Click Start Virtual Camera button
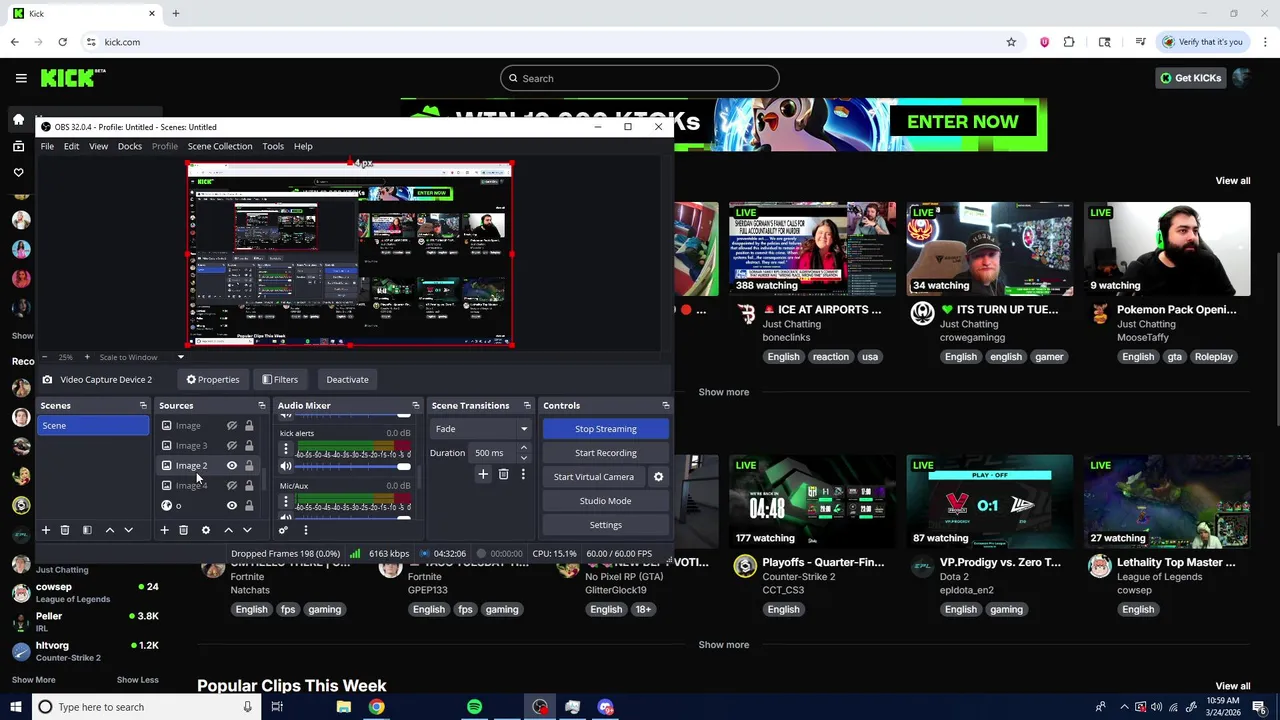1280x720 pixels. coord(594,477)
